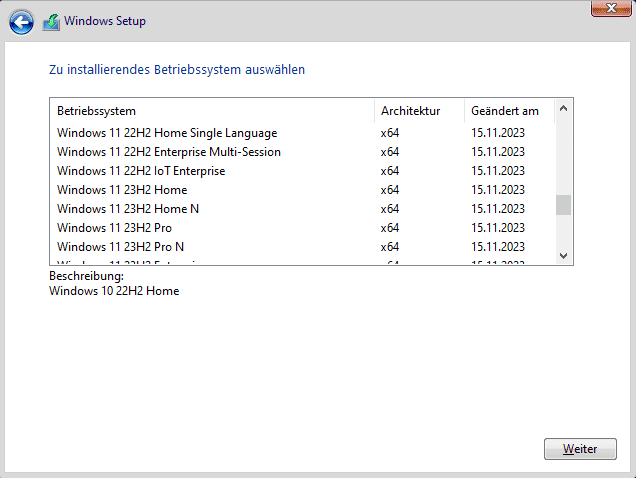Click Weiter to continue setup
This screenshot has height=478, width=636.
point(580,449)
